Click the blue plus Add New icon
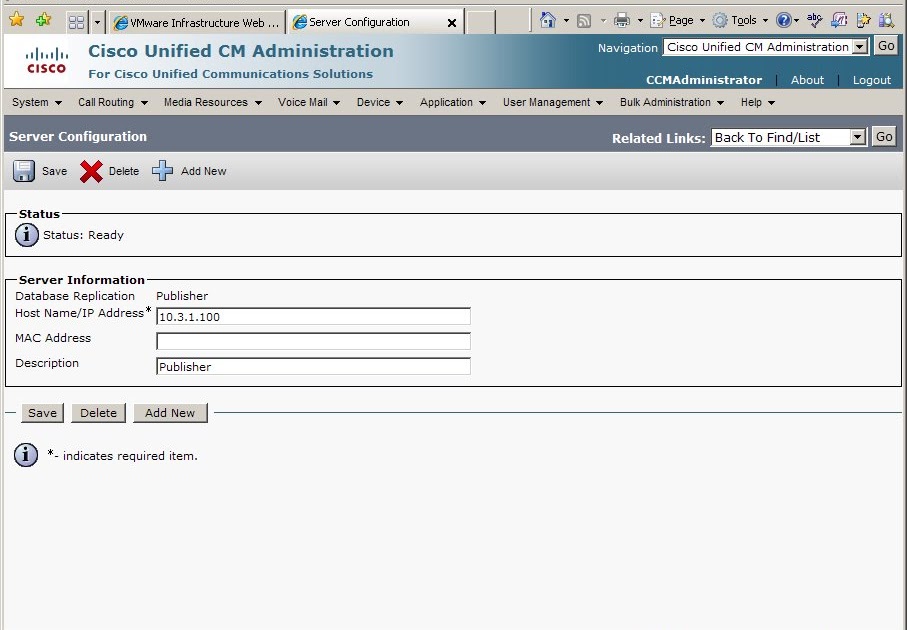907x630 pixels. (x=163, y=171)
